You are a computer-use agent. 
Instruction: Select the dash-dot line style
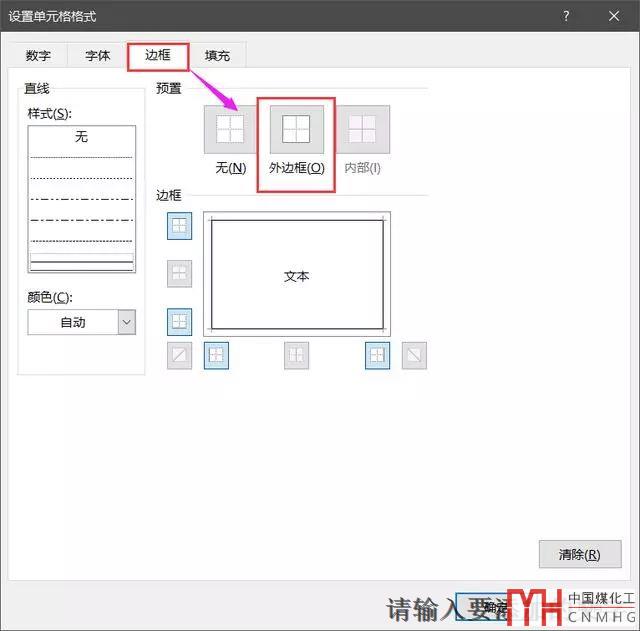(81, 220)
